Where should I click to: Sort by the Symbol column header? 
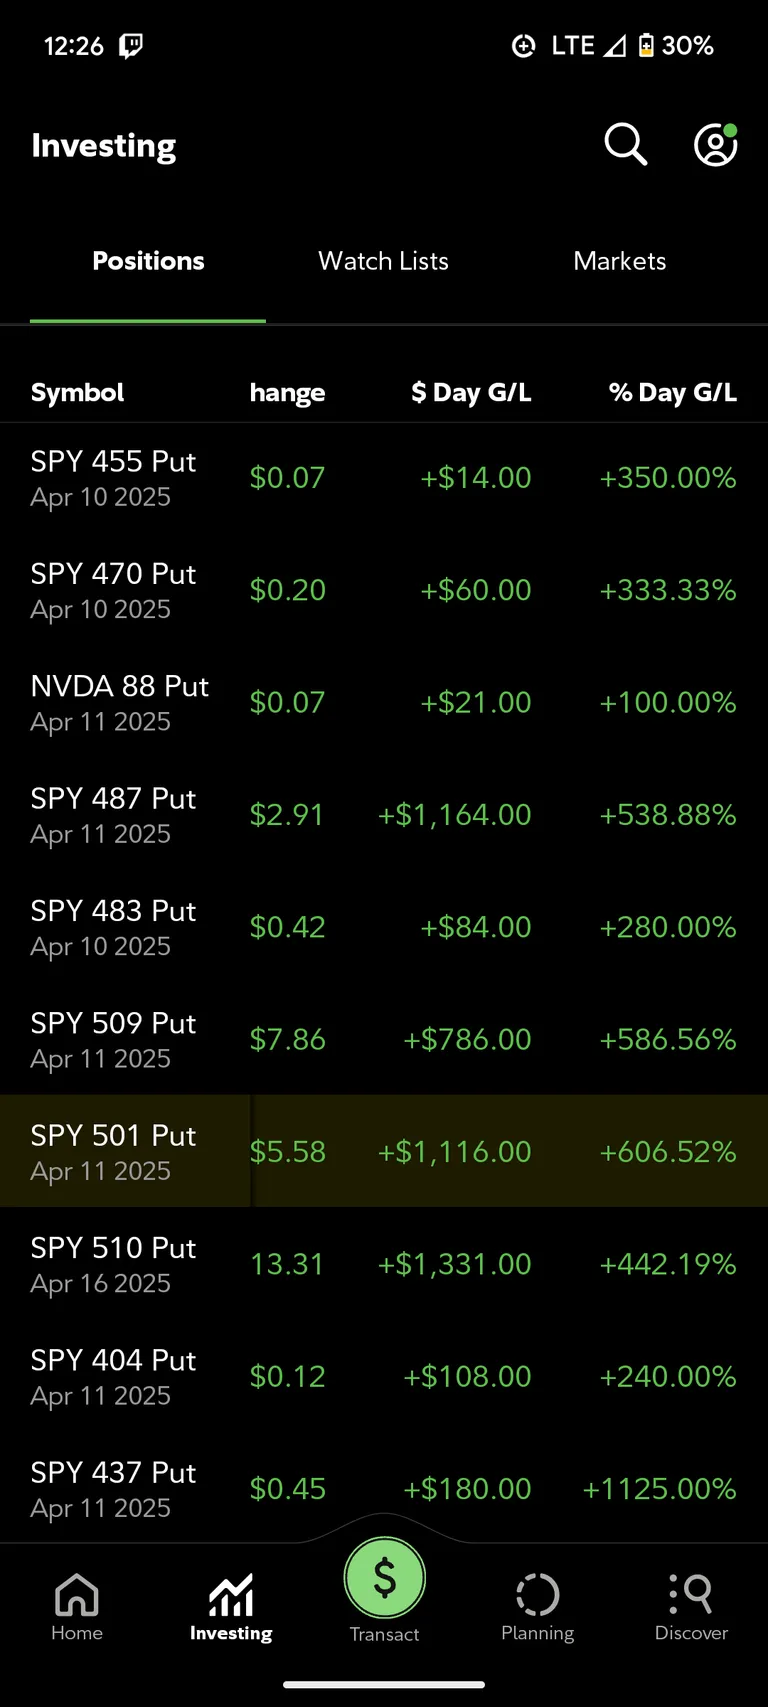click(77, 392)
